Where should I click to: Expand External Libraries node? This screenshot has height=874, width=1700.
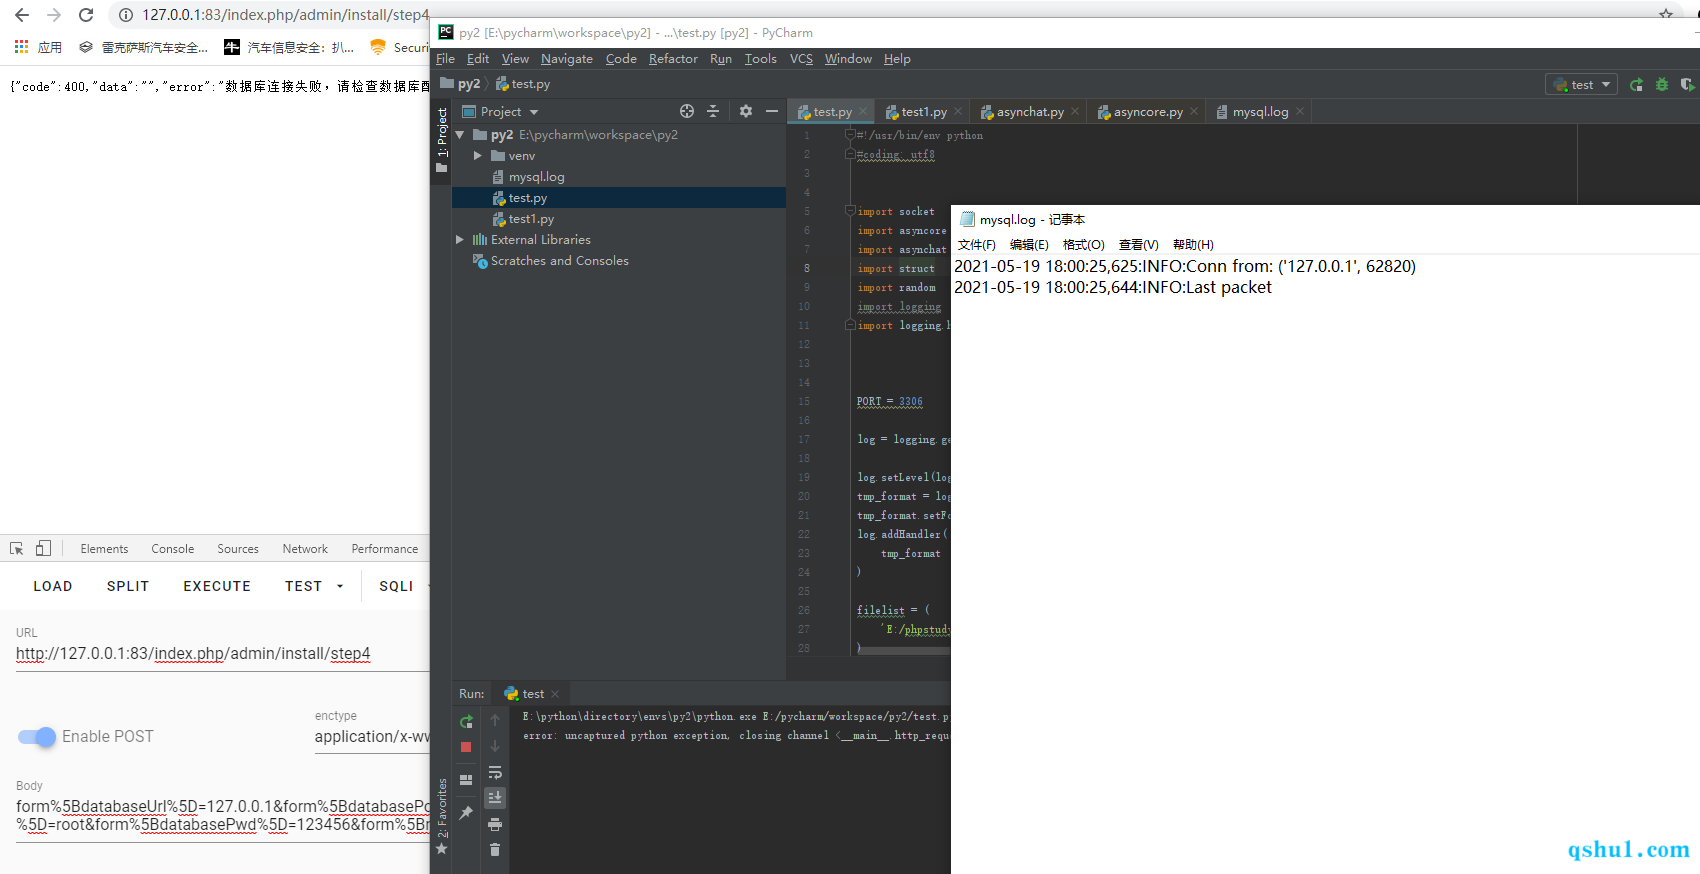click(460, 240)
